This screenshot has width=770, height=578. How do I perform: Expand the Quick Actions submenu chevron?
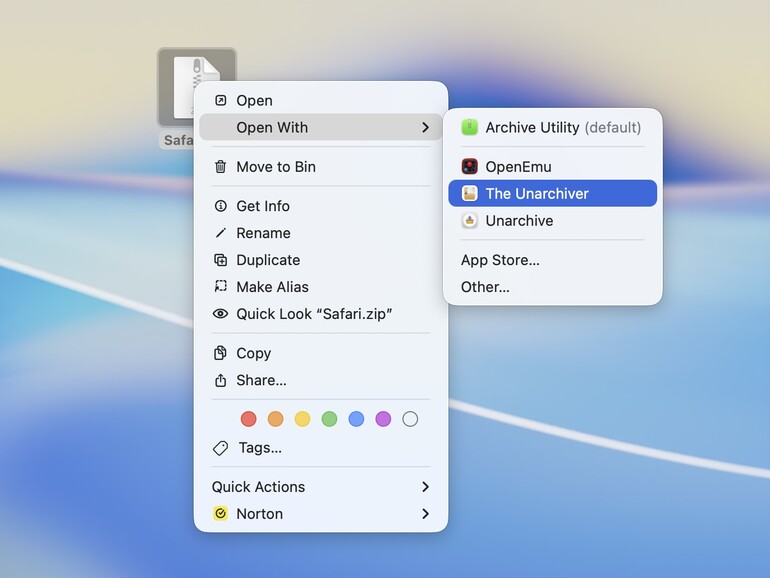[x=425, y=487]
